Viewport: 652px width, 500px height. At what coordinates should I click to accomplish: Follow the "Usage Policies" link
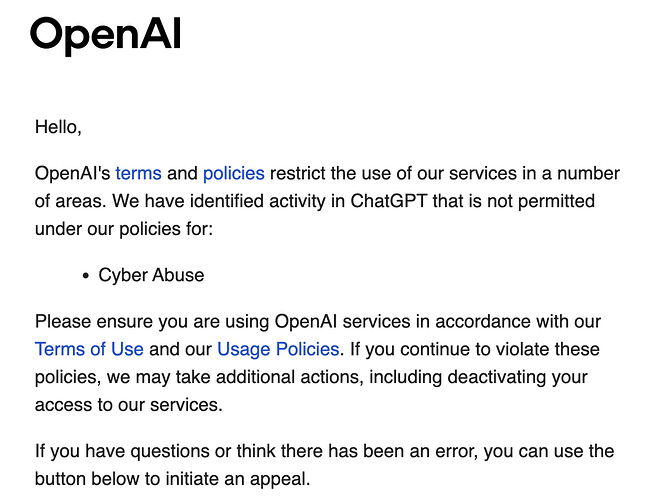click(278, 349)
